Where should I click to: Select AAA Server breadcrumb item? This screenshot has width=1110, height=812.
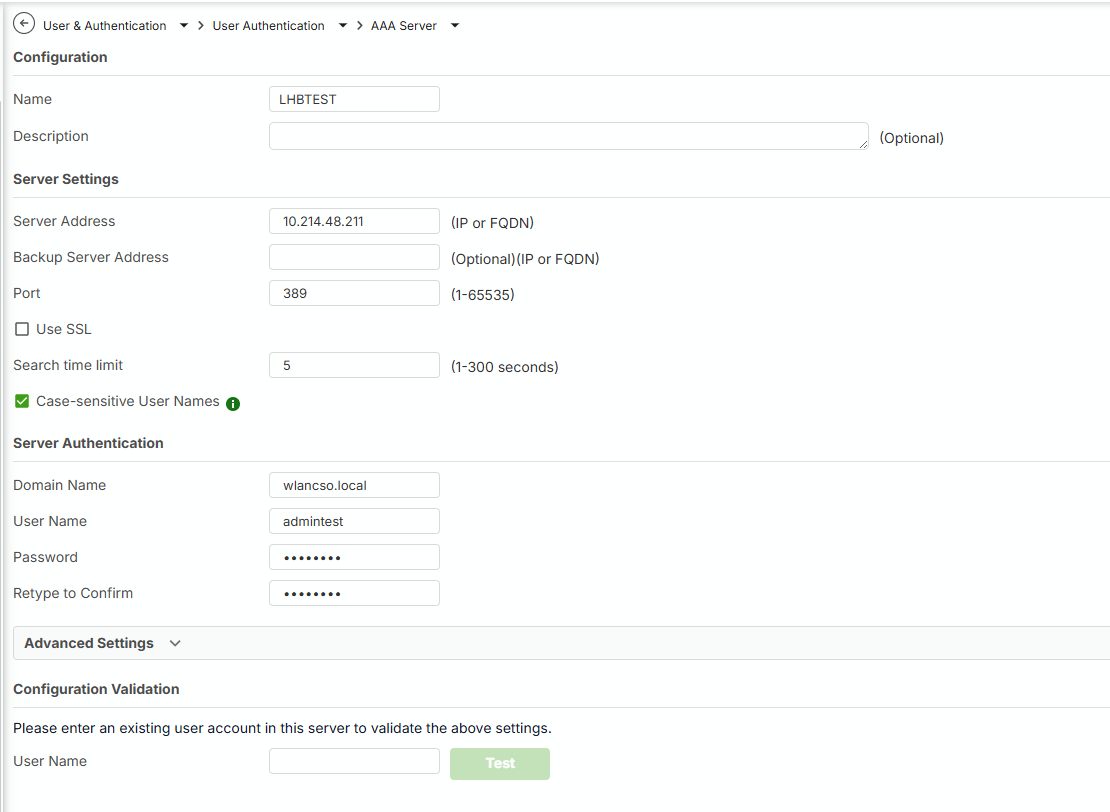(404, 25)
